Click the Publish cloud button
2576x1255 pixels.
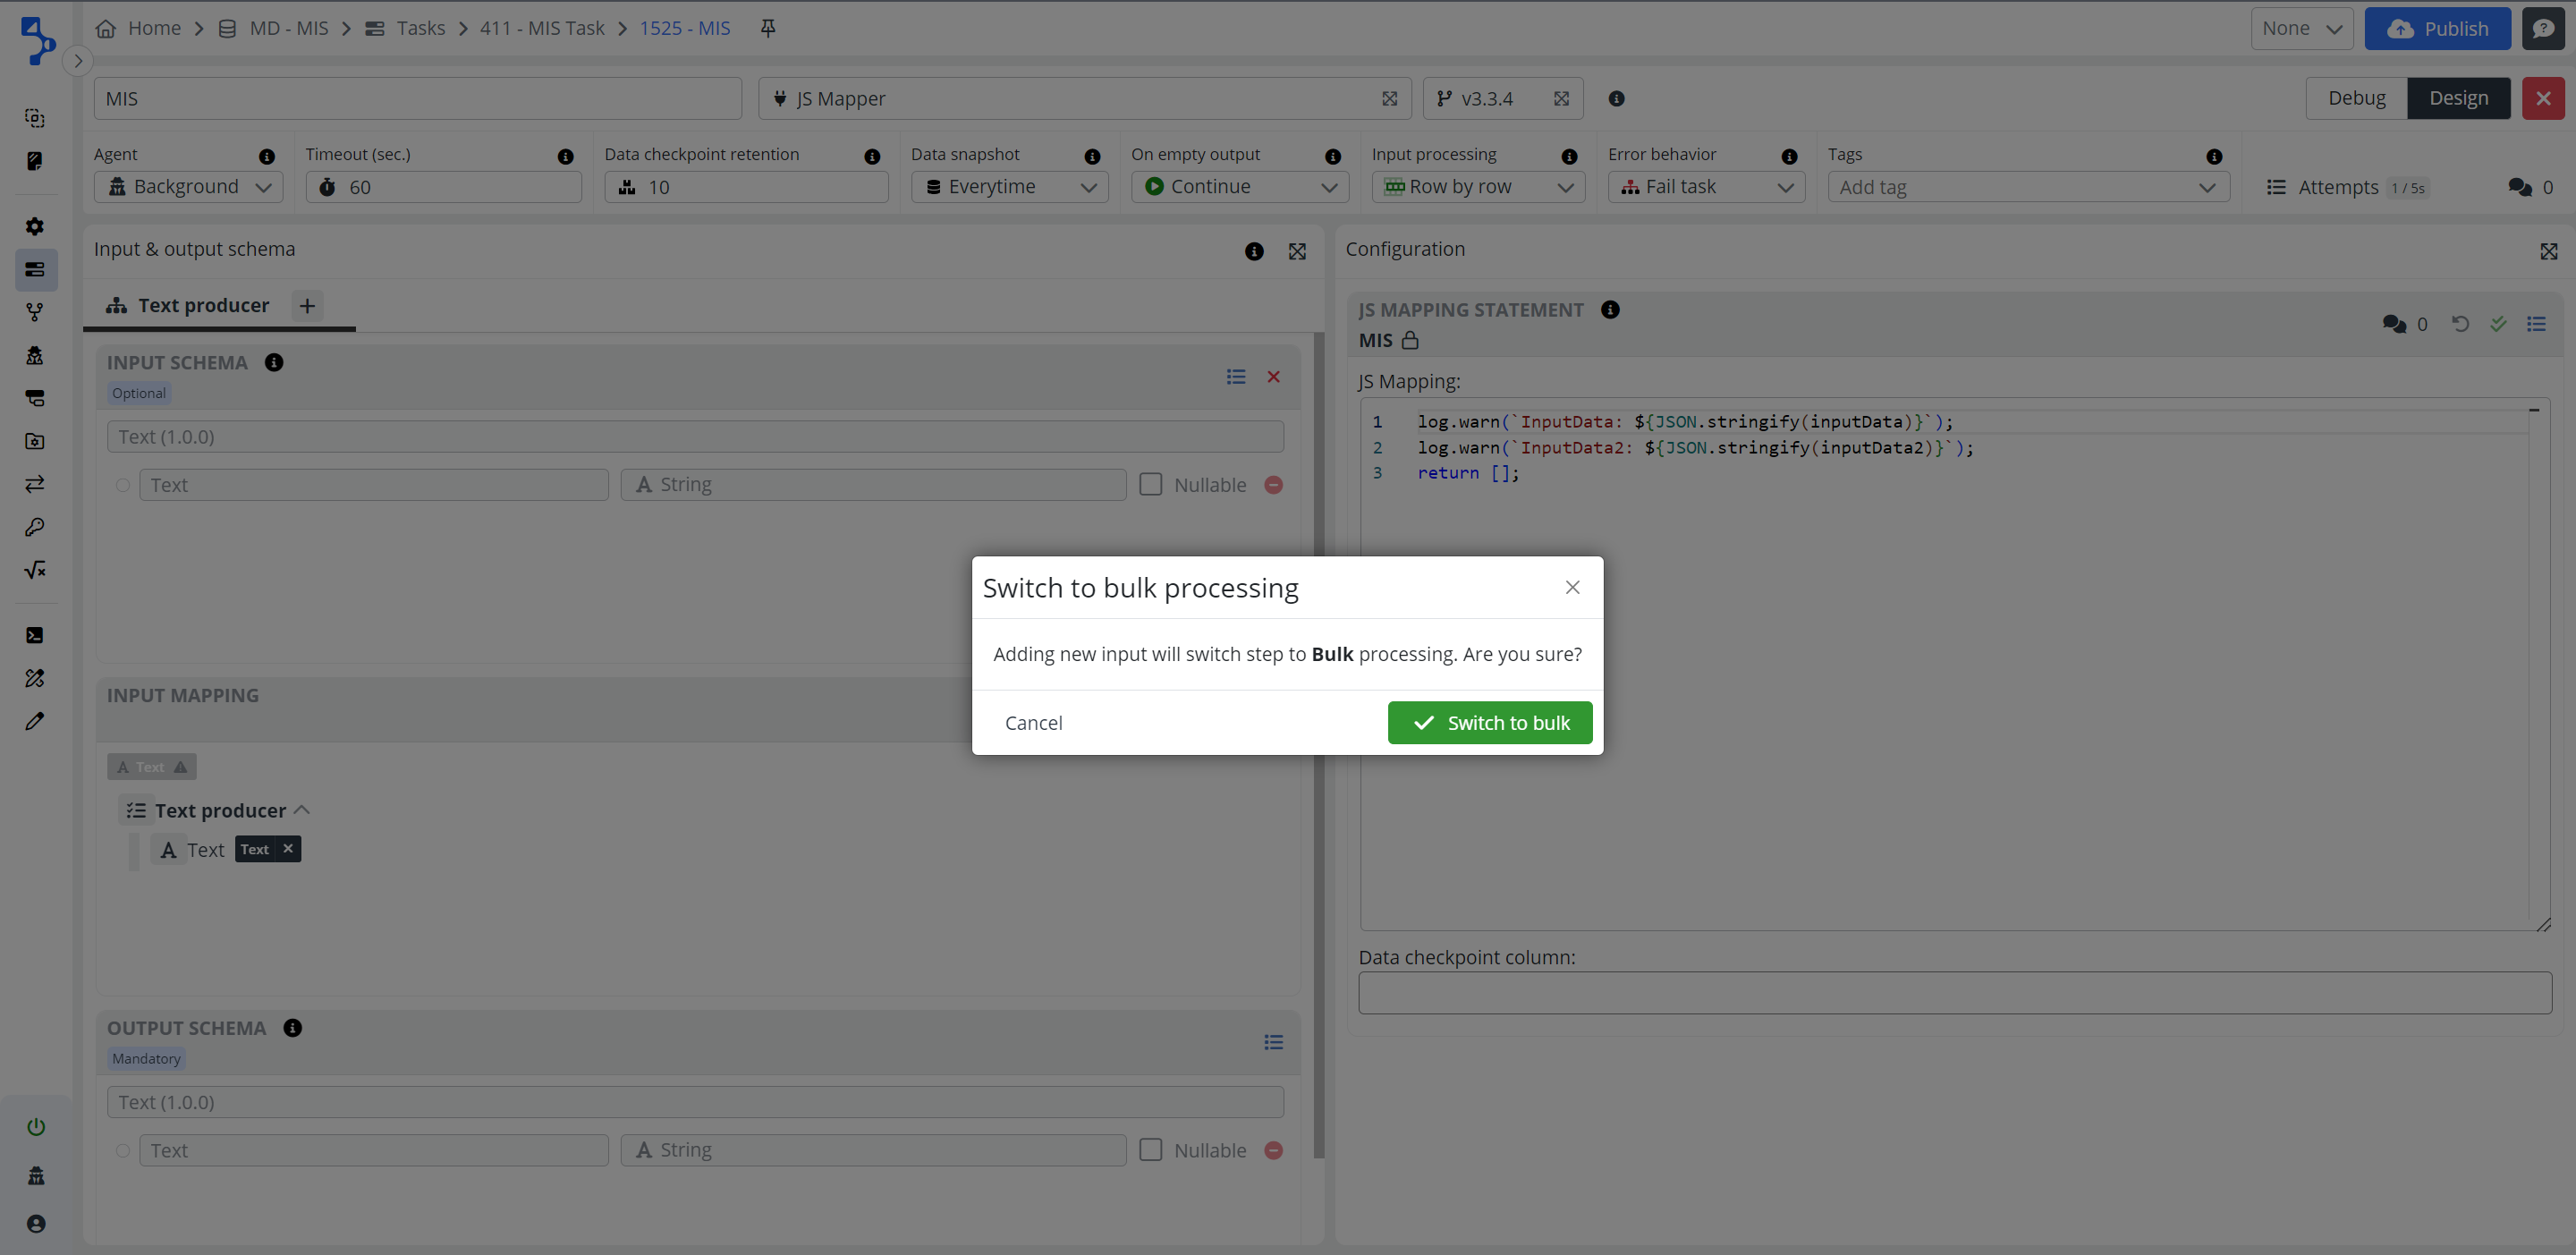click(x=2436, y=28)
